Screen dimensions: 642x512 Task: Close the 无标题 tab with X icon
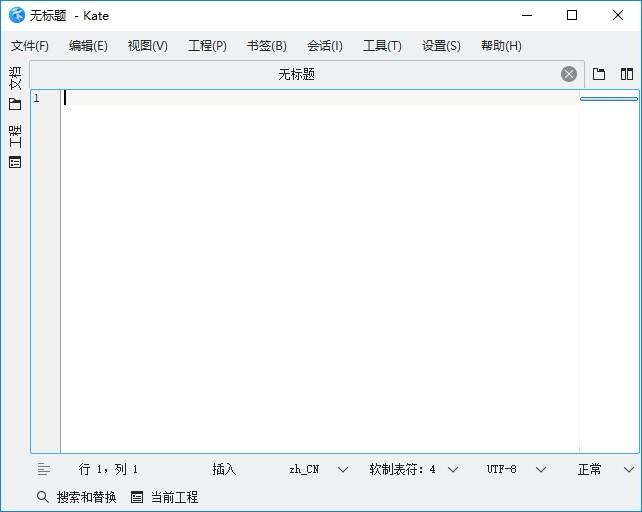click(569, 74)
